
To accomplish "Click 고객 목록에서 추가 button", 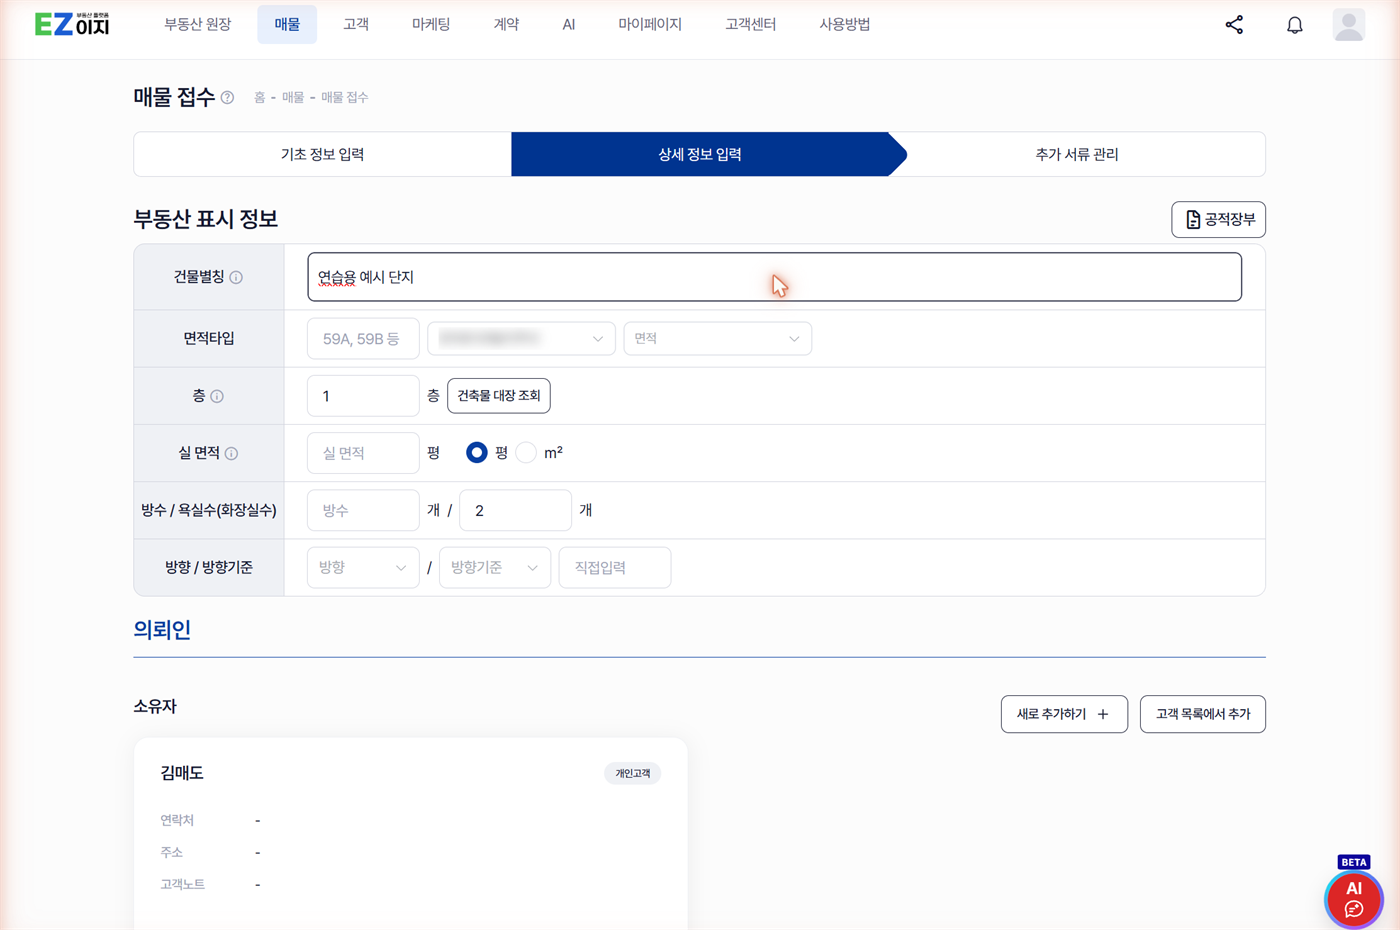I will [1202, 714].
